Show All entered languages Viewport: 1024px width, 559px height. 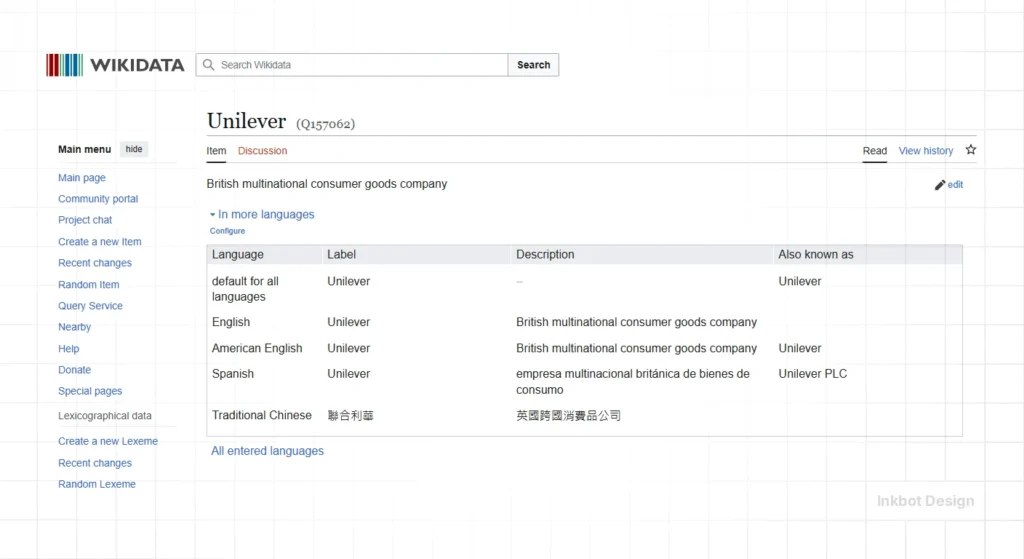(267, 451)
